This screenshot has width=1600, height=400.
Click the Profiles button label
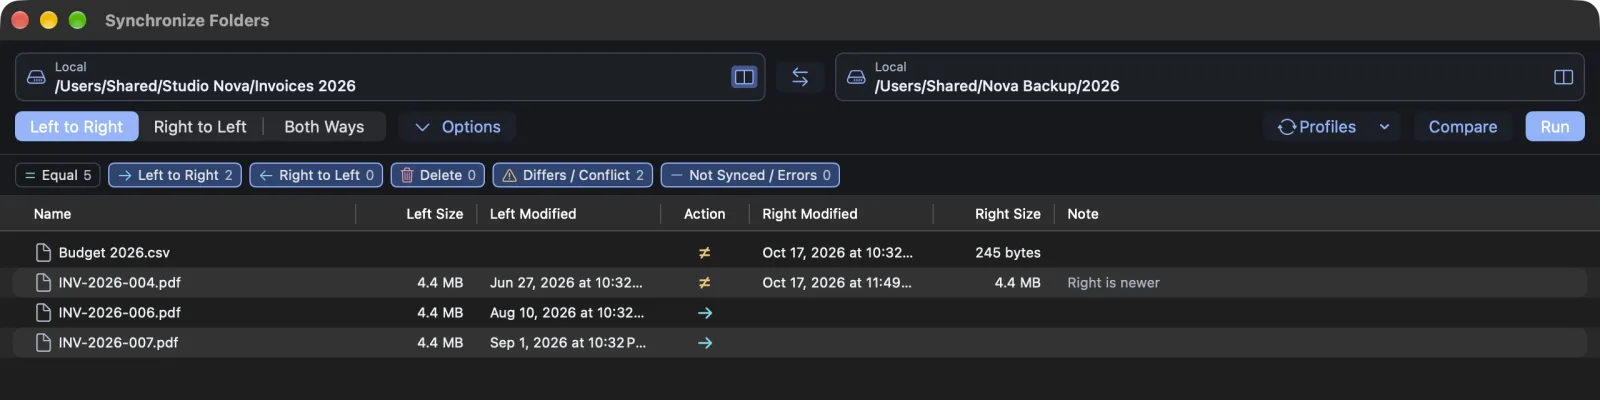click(1327, 127)
